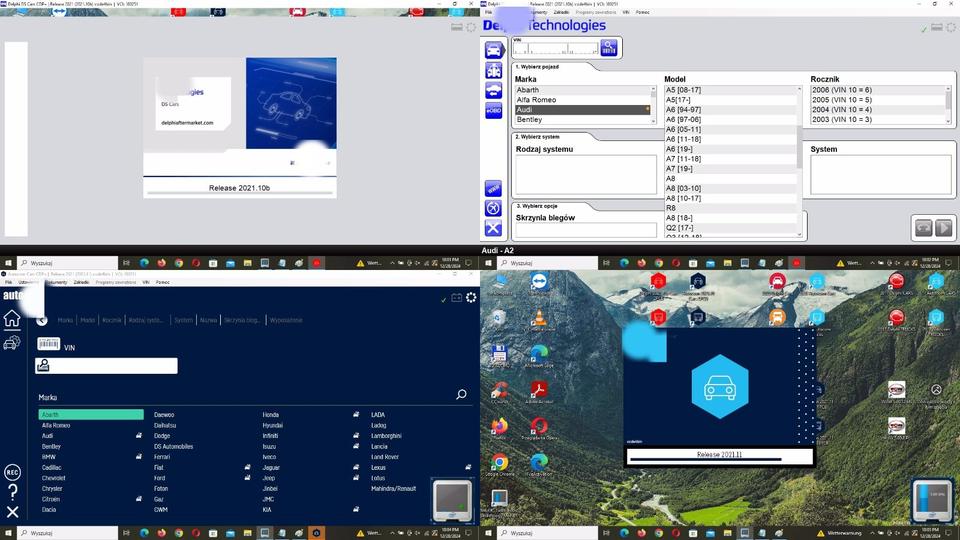Open car-with-gear icon in Autocom sidebar
The width and height of the screenshot is (960, 540).
point(12,343)
